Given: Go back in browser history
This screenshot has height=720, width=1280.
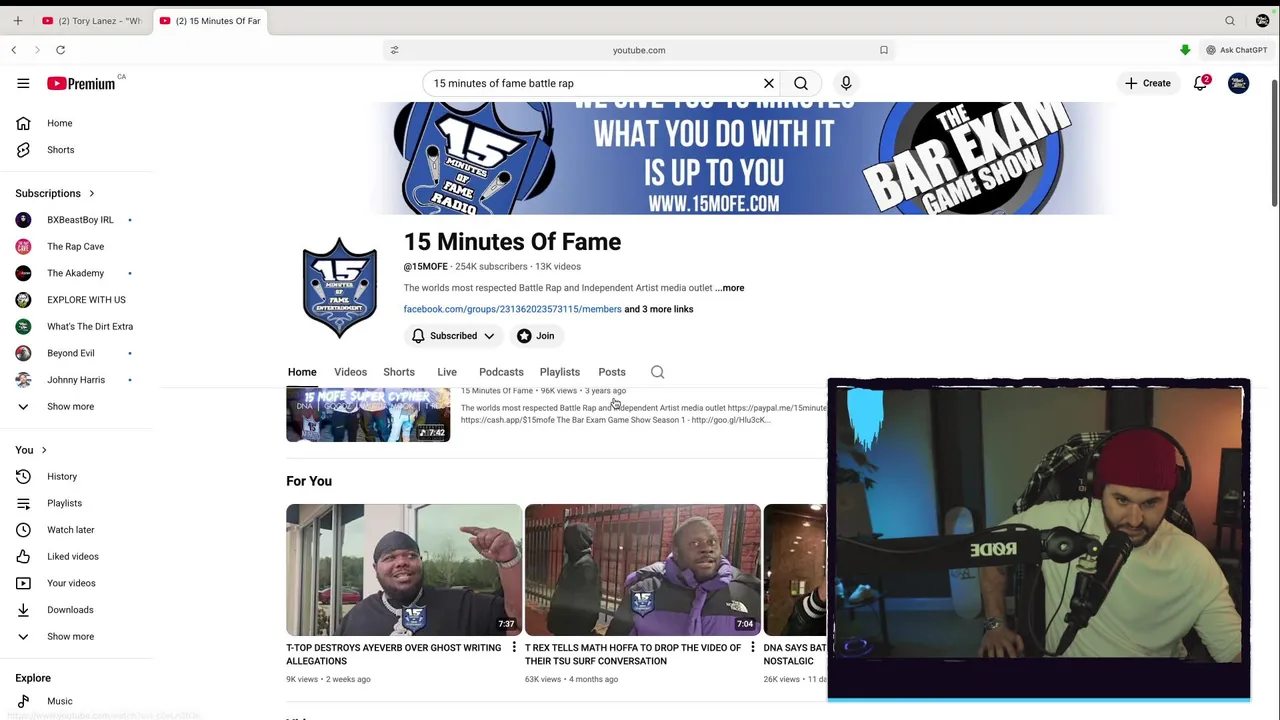Looking at the screenshot, I should [x=14, y=50].
